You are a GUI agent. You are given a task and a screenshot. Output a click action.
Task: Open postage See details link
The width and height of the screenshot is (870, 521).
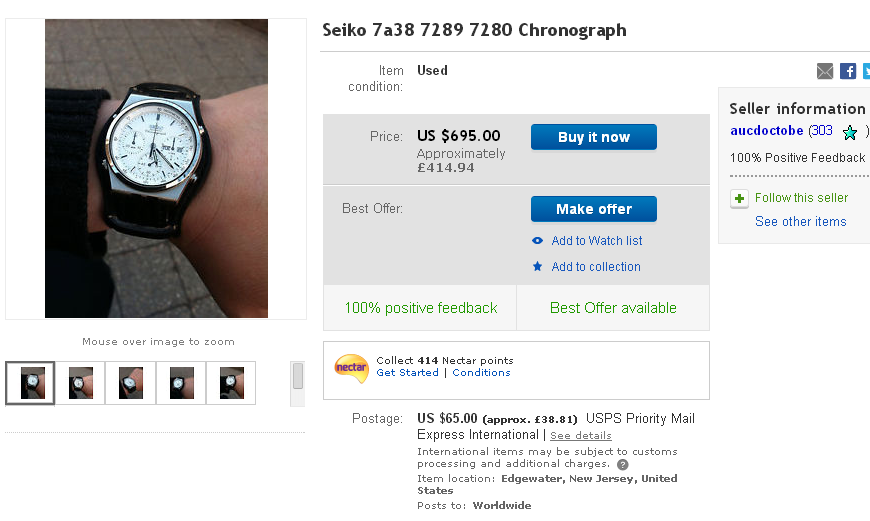coord(580,436)
